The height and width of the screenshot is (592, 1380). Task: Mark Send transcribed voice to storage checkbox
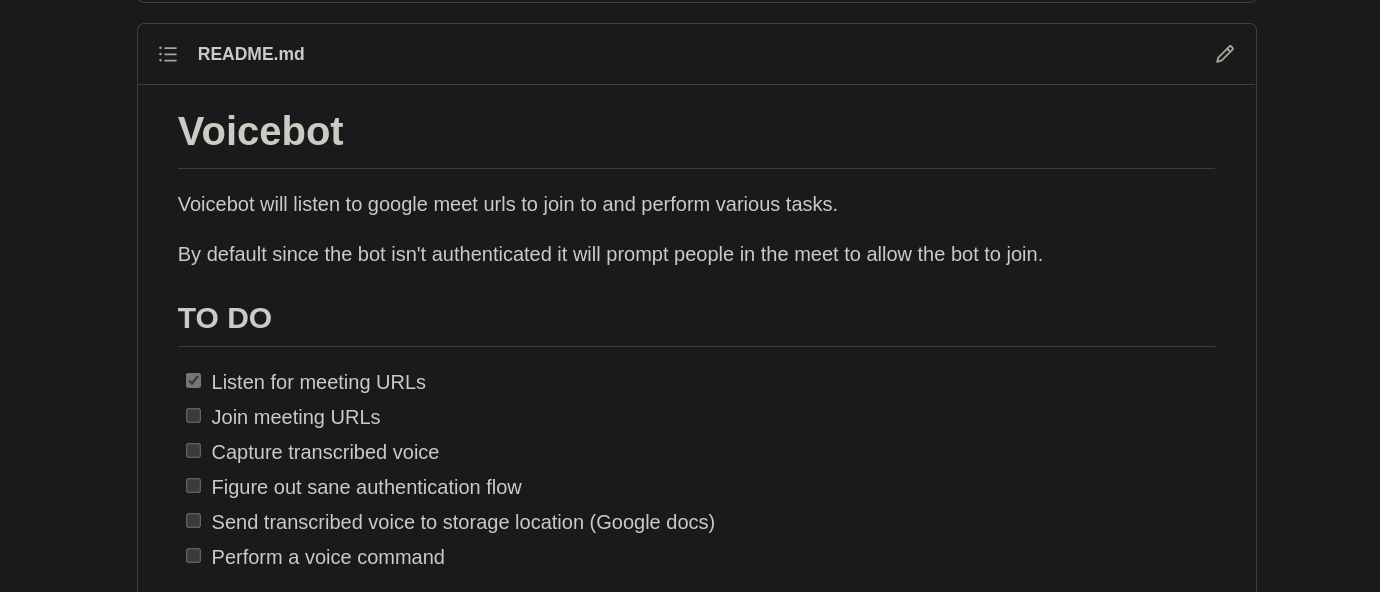(x=193, y=521)
